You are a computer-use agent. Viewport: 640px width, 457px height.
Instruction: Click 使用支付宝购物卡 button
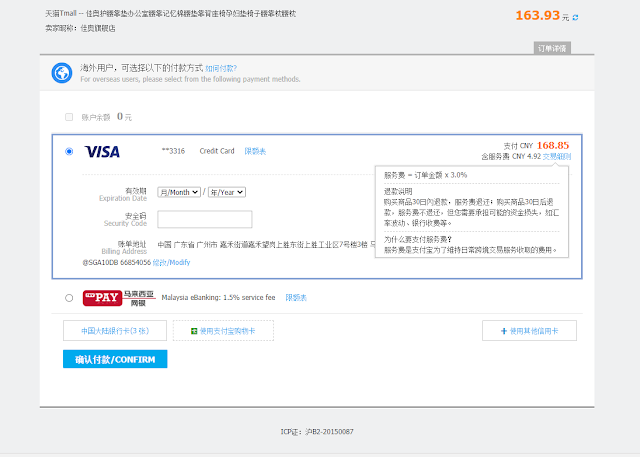pos(223,331)
